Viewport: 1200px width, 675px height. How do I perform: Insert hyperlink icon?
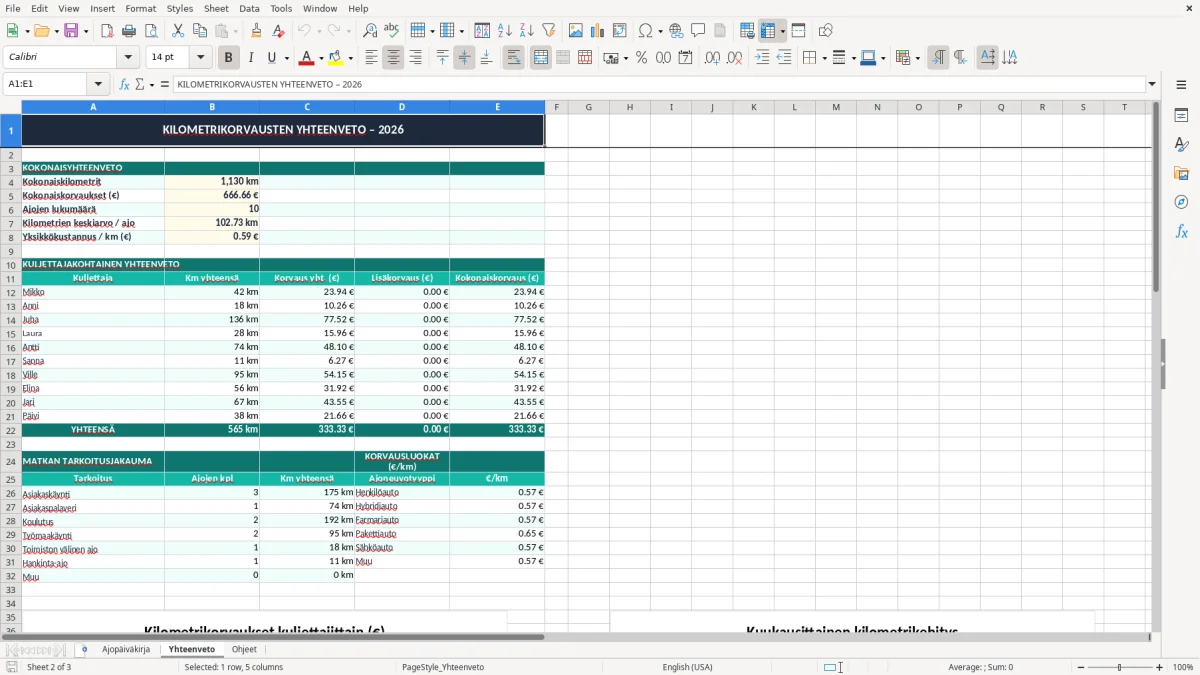point(677,31)
